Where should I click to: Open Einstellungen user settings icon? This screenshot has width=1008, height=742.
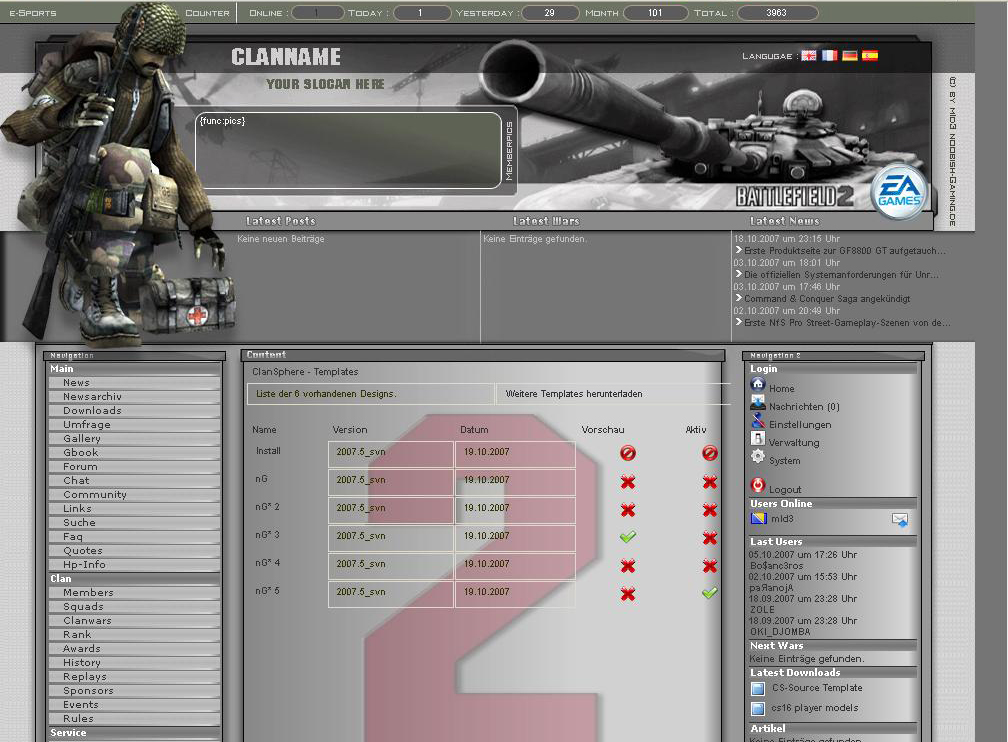758,423
